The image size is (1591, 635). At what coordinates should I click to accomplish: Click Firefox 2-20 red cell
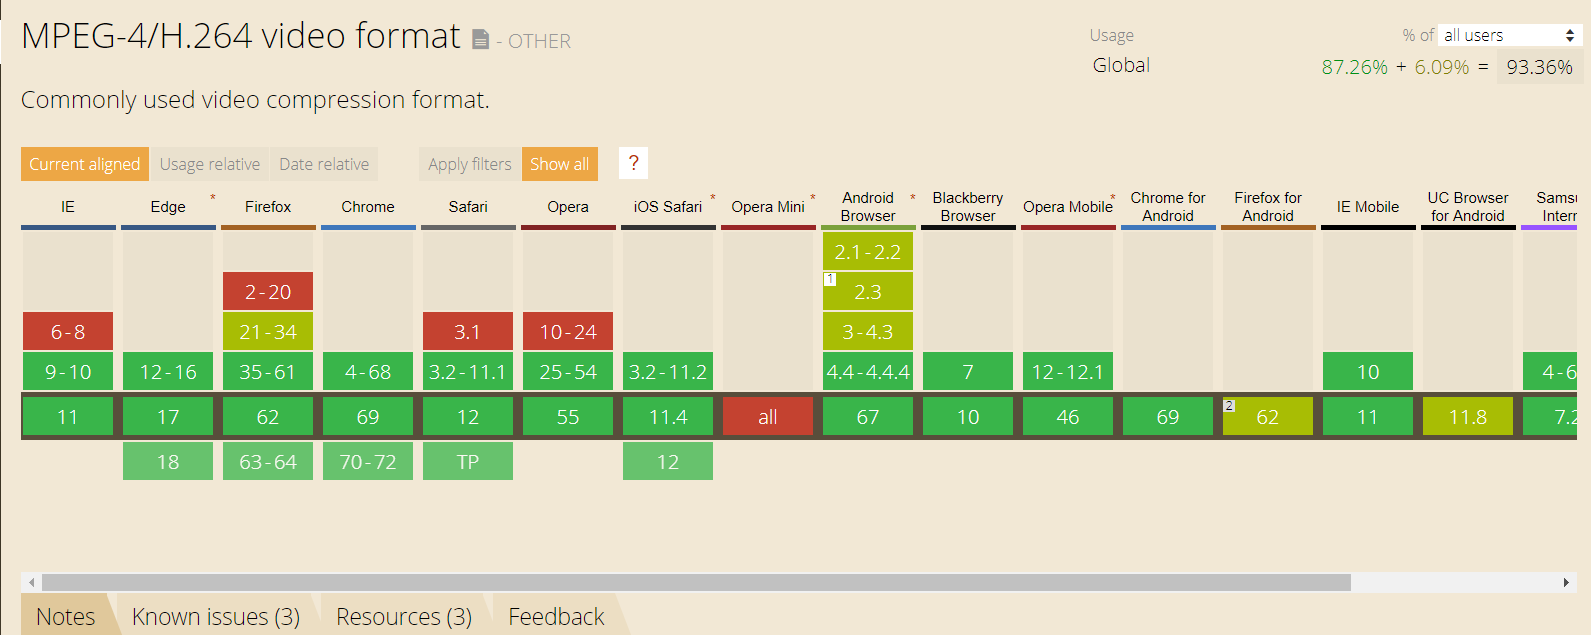coord(268,291)
